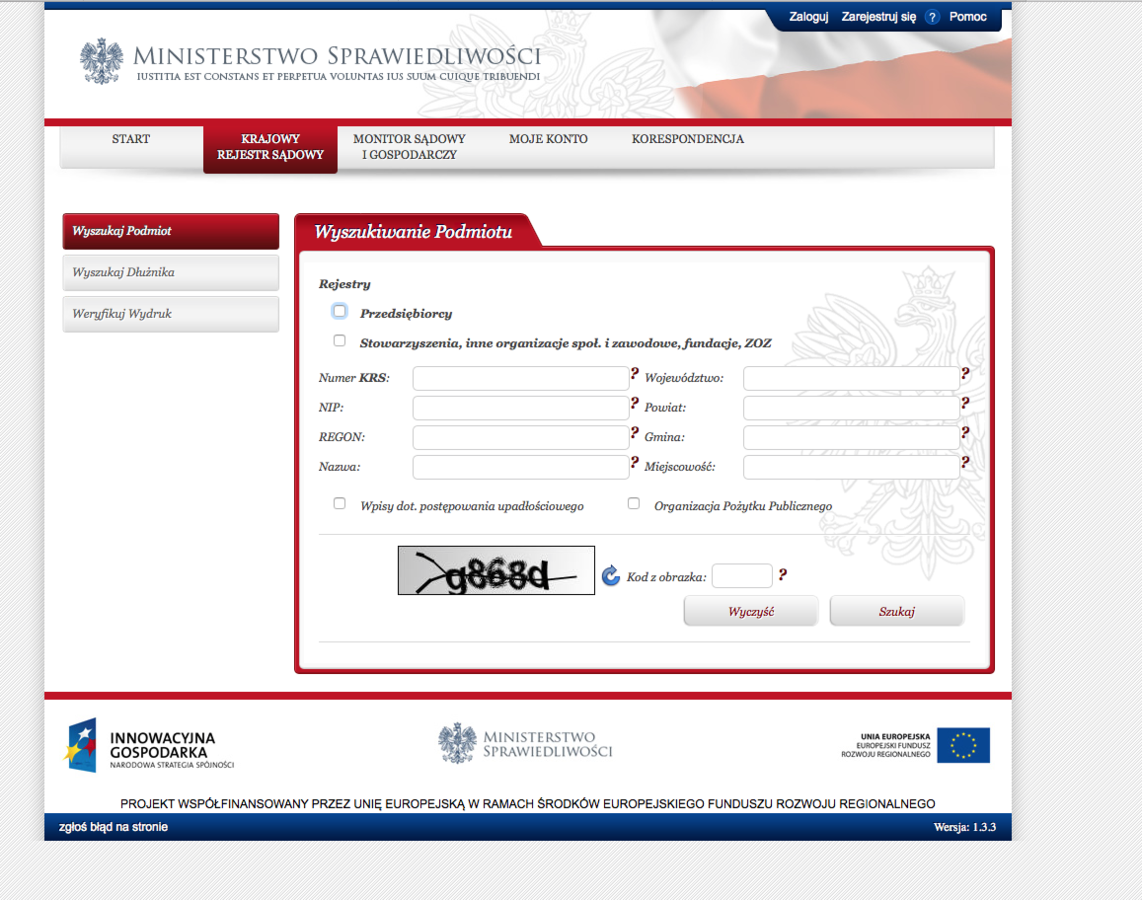This screenshot has height=900, width=1142.
Task: Open the Monitor Sądowy i Gospodarczy tab
Action: 409,147
